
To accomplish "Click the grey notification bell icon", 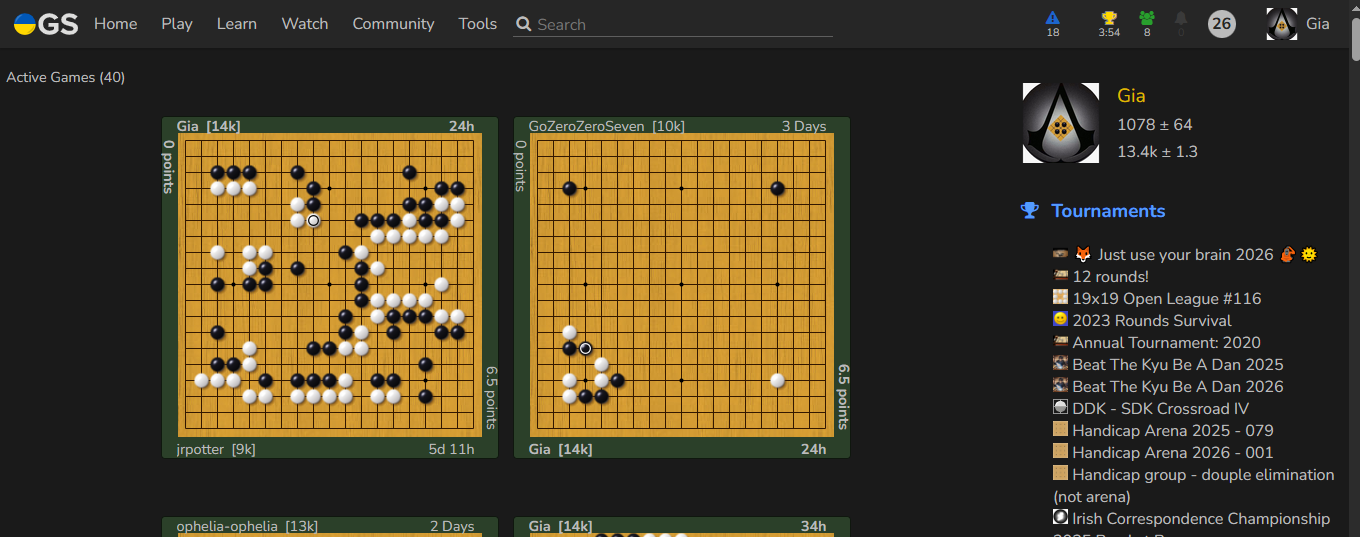I will pyautogui.click(x=1181, y=19).
